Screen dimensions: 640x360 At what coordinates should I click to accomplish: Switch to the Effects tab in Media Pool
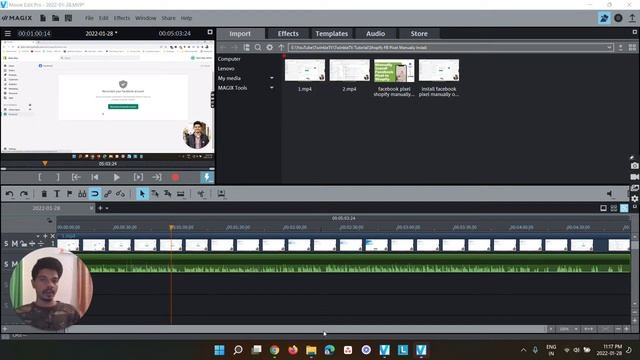[x=288, y=33]
